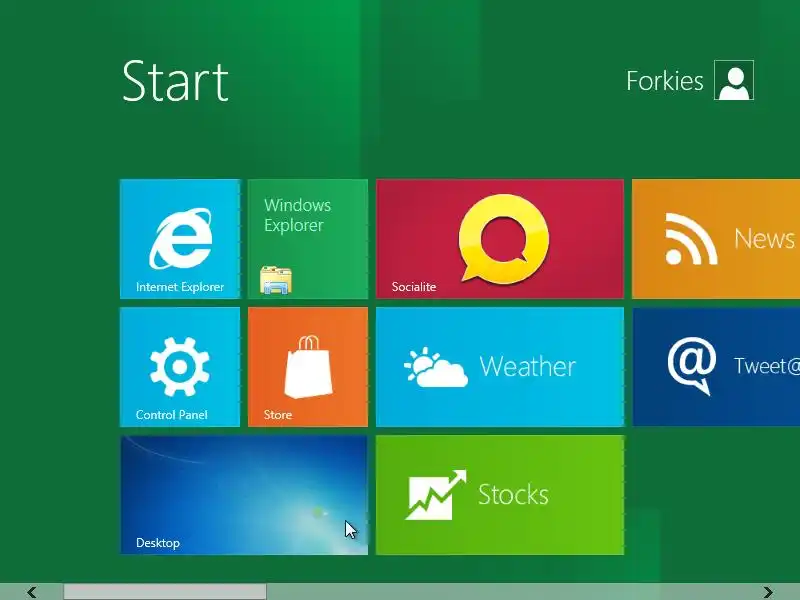This screenshot has height=600, width=800.
Task: Click the horizontal scrollbar thumb
Action: (x=165, y=592)
